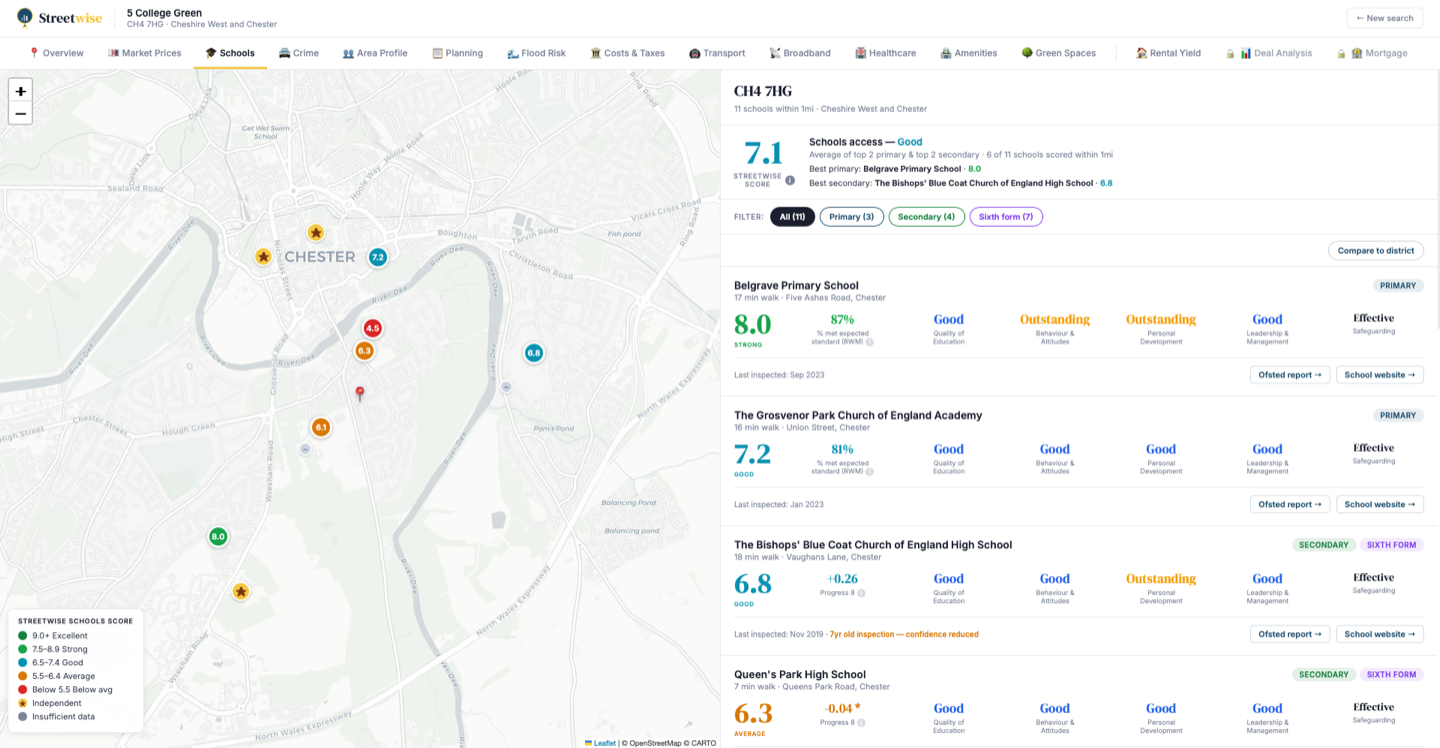Filter schools by Secondary (4)
Viewport: 1440px width, 748px height.
(926, 217)
